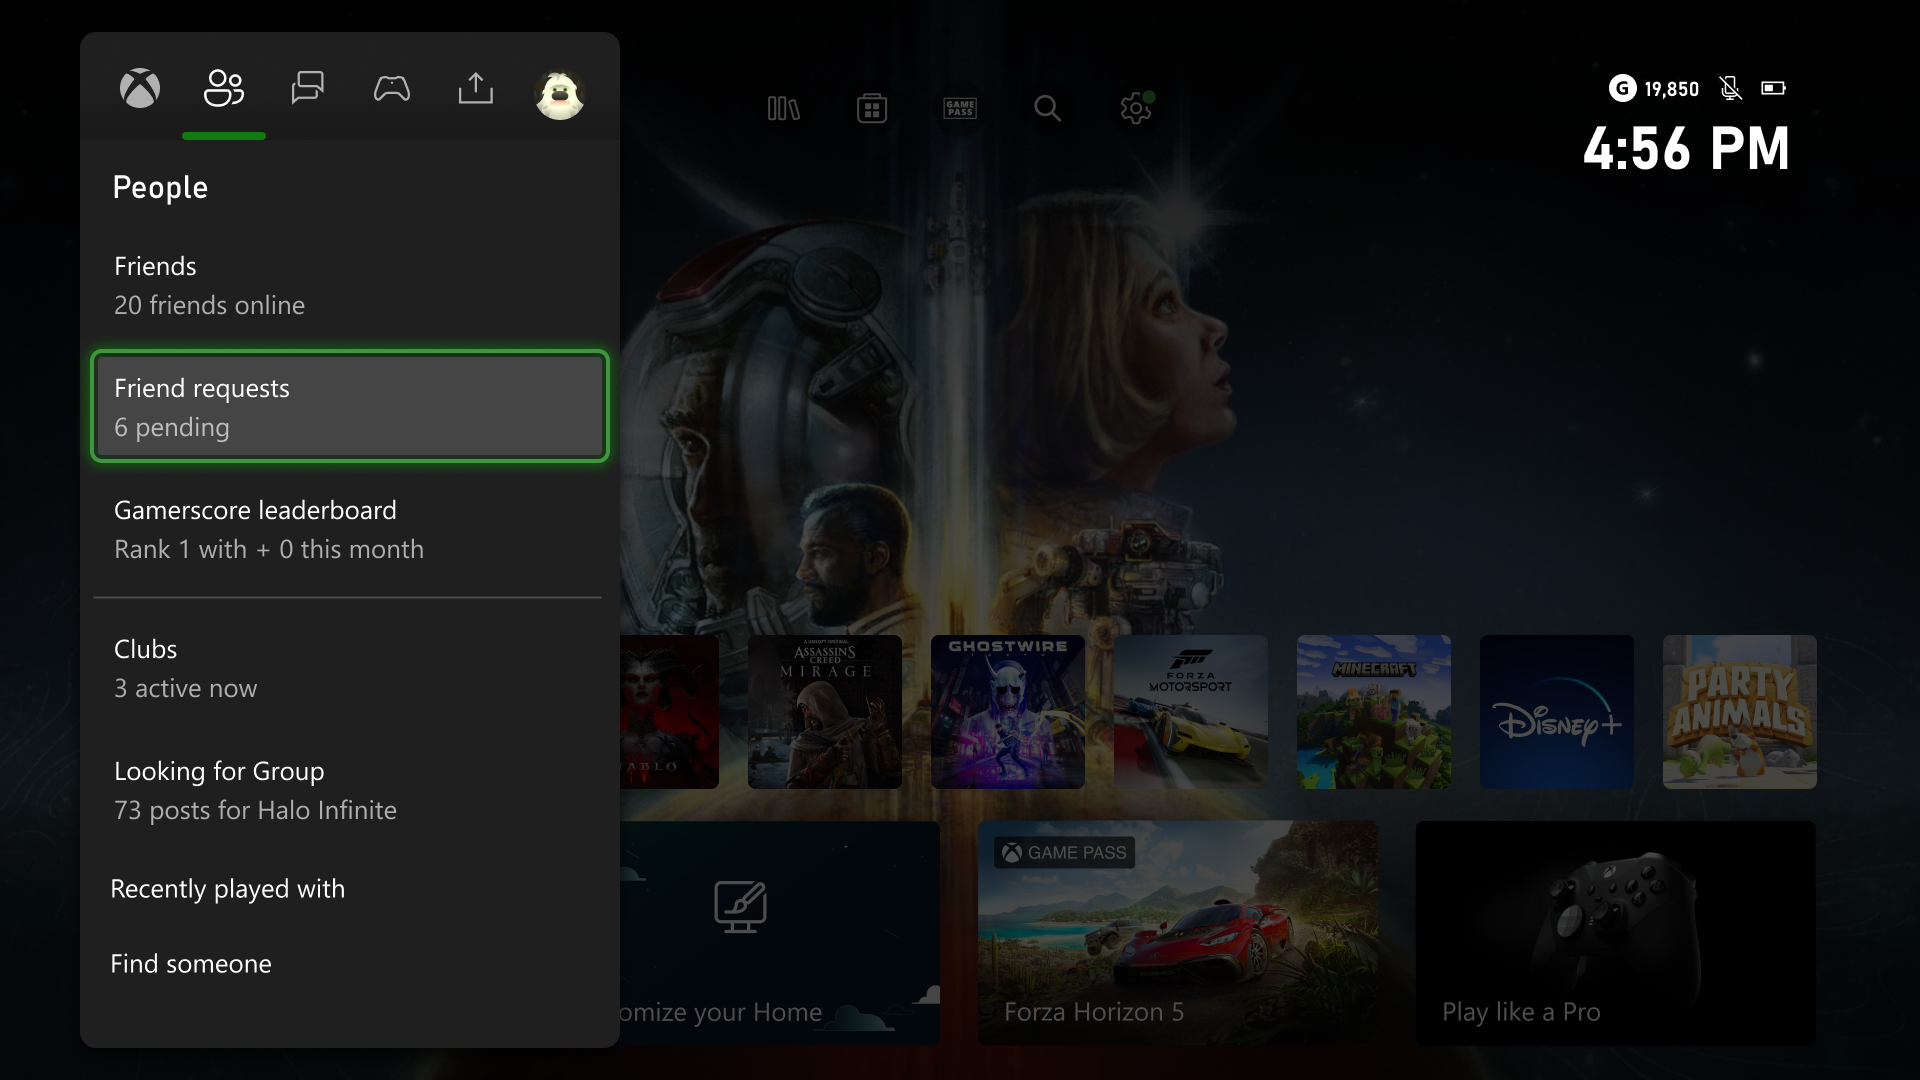Select the Search icon
1920x1080 pixels.
1047,108
